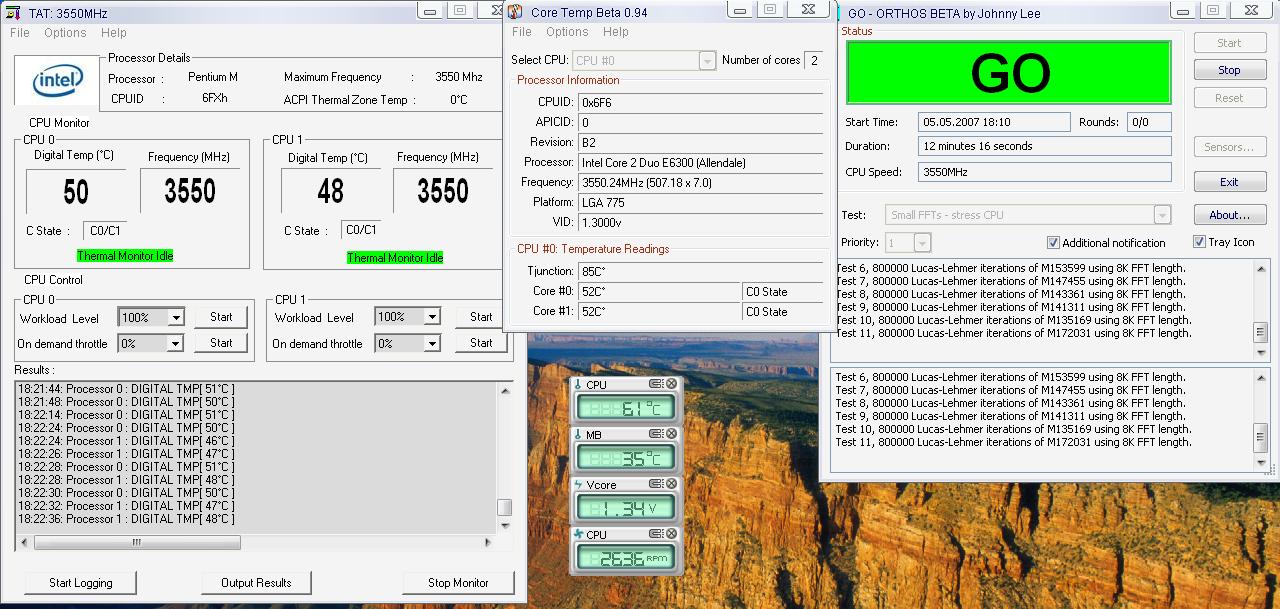Open CPU 0 Workload Level dropdown
This screenshot has width=1280, height=609.
176,318
